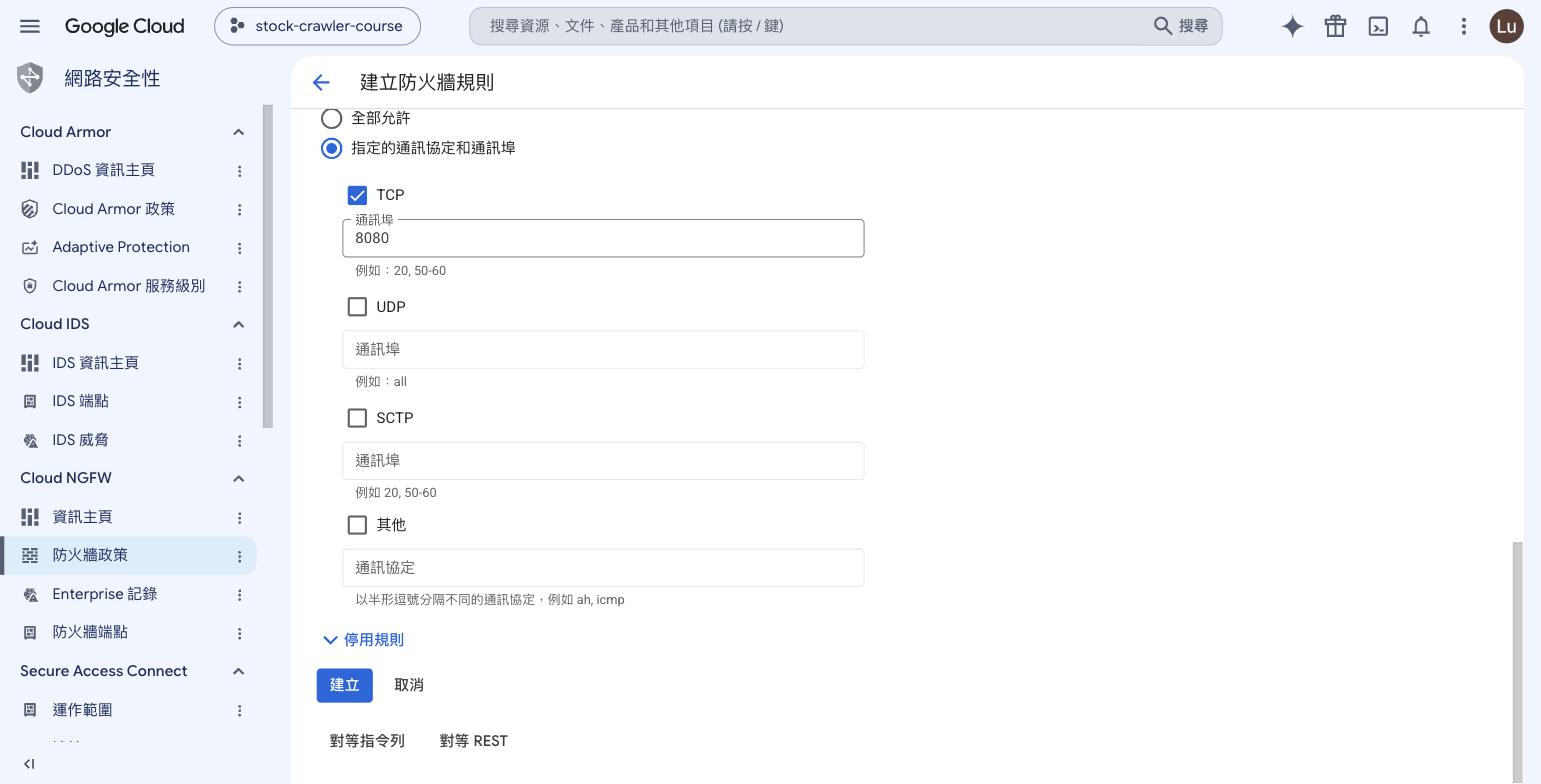Check the 其他 protocol checkbox
Image resolution: width=1541 pixels, height=784 pixels.
point(357,524)
